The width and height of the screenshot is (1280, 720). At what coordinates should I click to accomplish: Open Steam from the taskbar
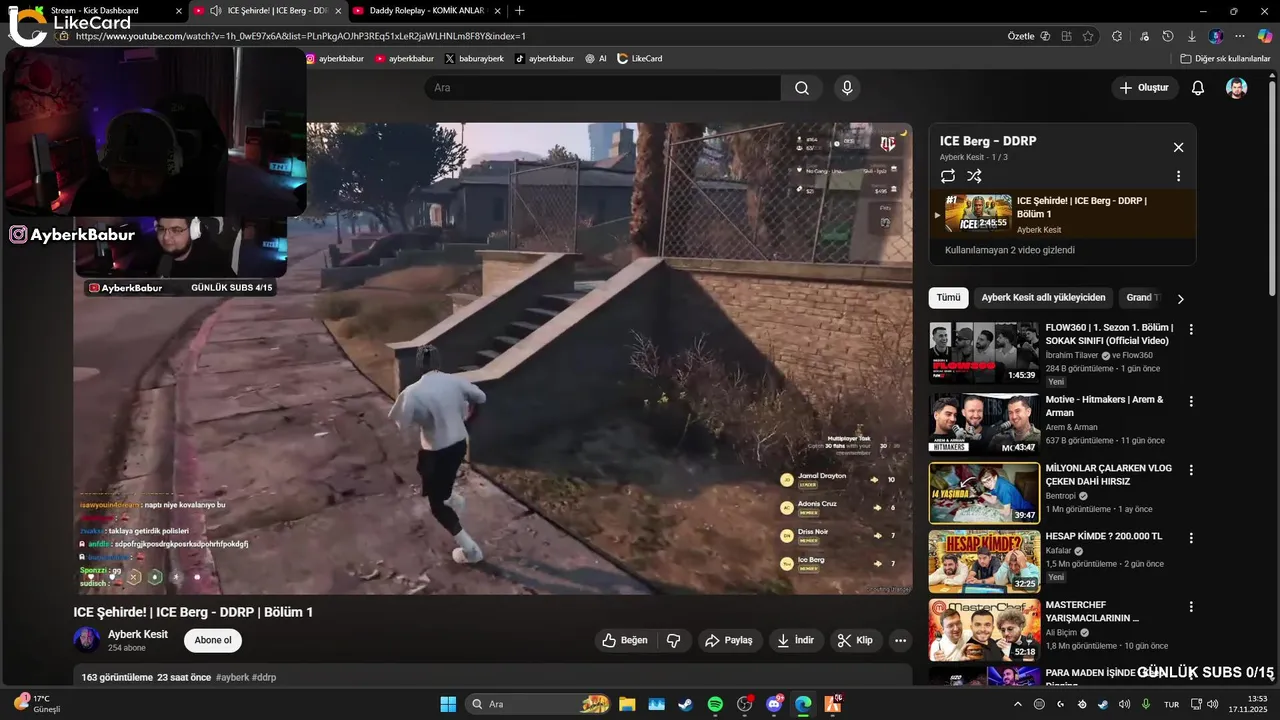[x=685, y=704]
